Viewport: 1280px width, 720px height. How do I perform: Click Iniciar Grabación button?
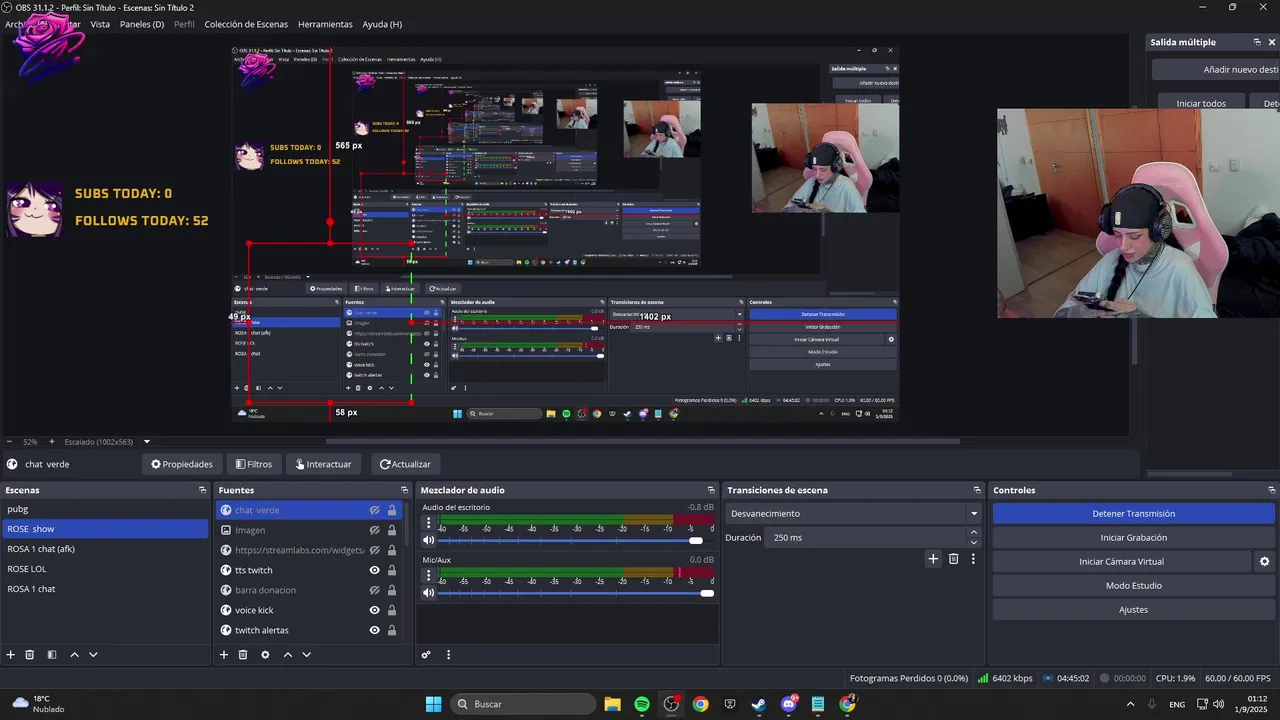pos(1134,537)
